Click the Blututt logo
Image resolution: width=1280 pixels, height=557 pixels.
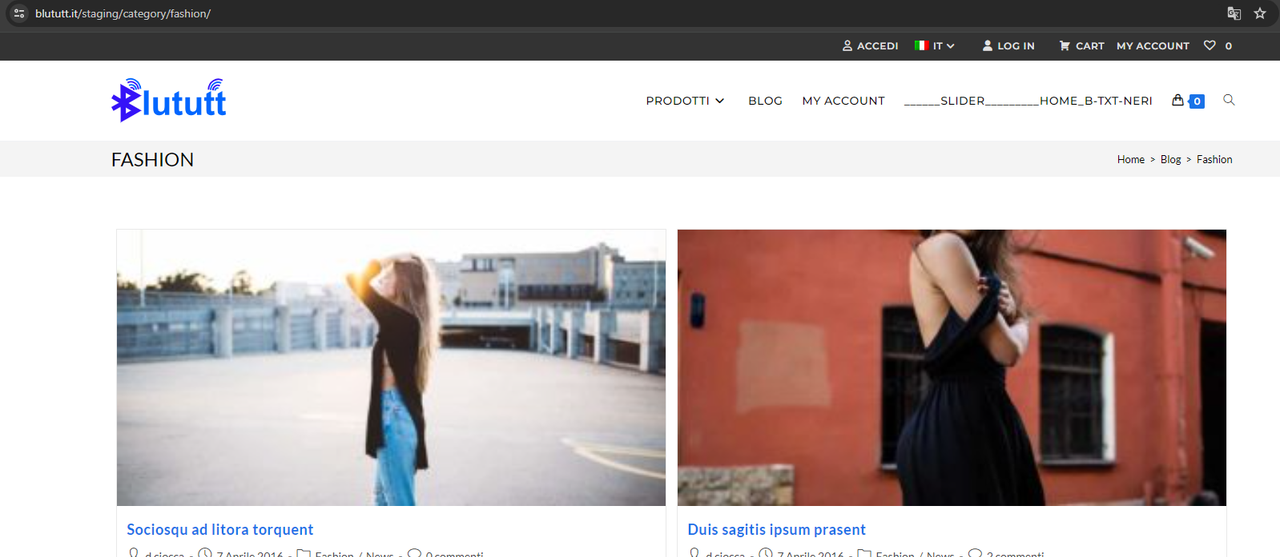click(x=169, y=100)
